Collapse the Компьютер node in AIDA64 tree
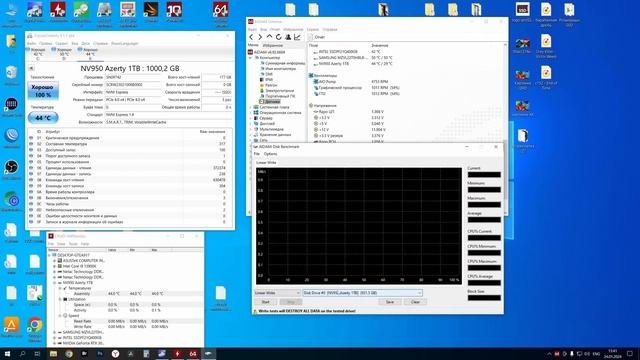This screenshot has height=360, width=640. pos(251,58)
